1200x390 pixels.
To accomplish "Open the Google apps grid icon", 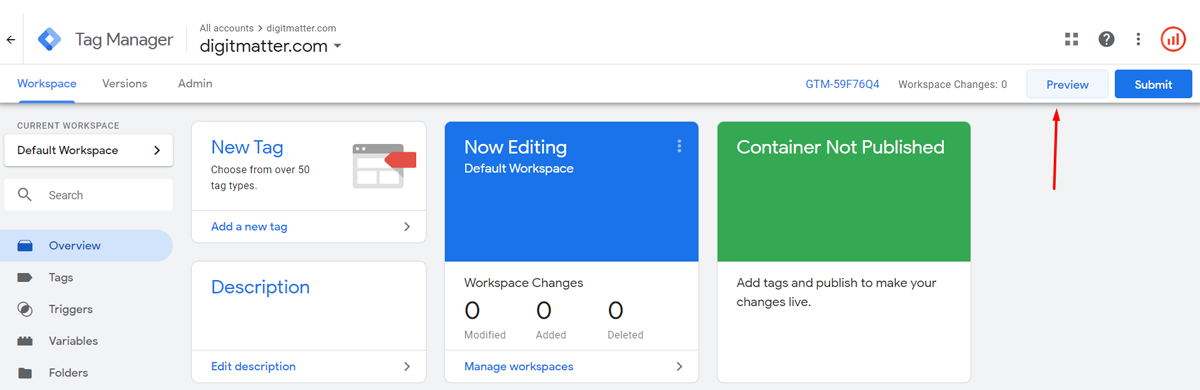I will pyautogui.click(x=1071, y=39).
